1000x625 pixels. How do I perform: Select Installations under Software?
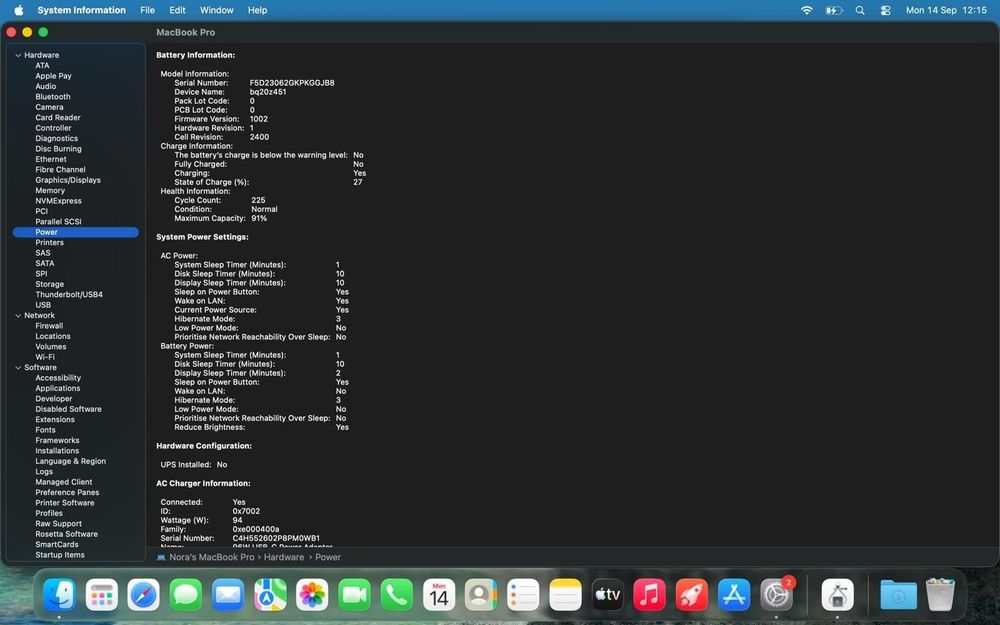coord(57,451)
